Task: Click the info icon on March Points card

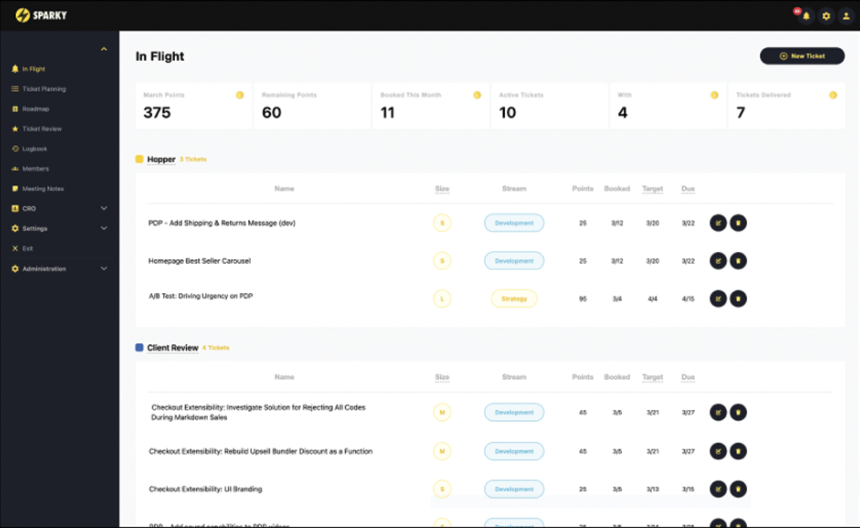Action: coord(240,95)
